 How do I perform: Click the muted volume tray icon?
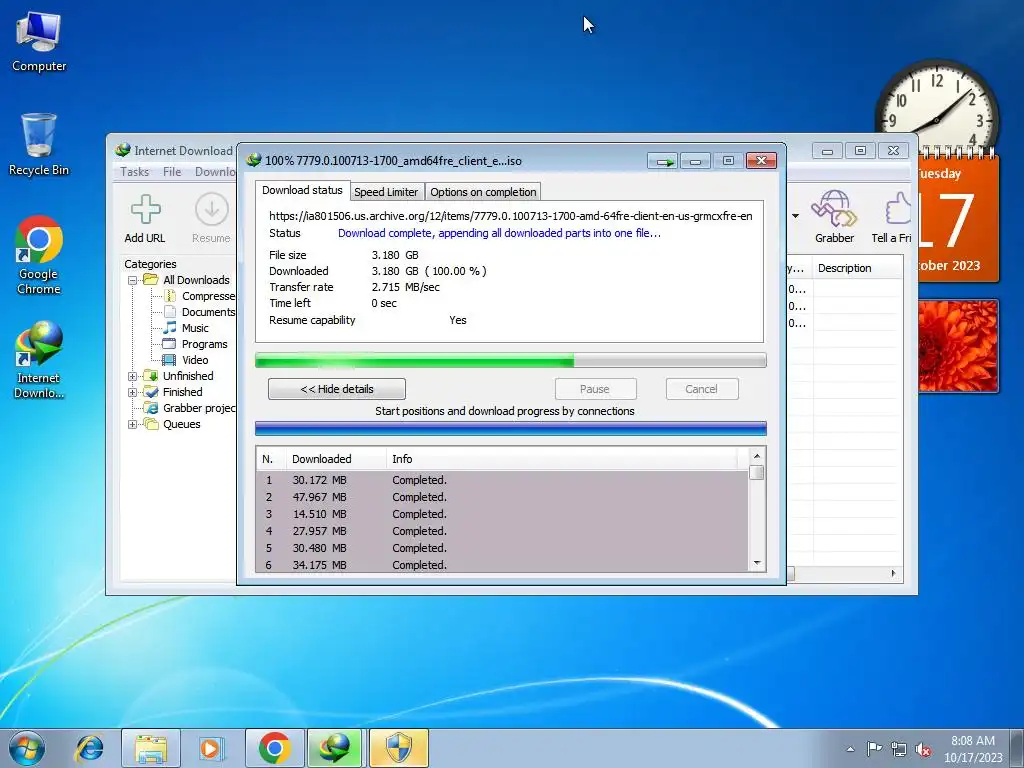[x=923, y=750]
